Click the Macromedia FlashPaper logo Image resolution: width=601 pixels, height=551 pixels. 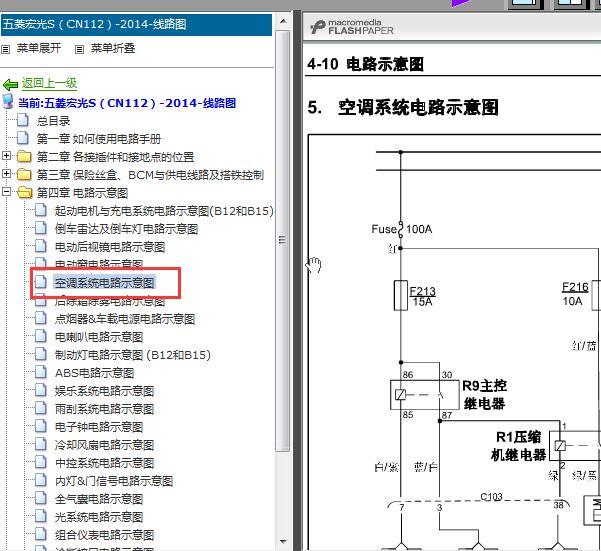352,27
